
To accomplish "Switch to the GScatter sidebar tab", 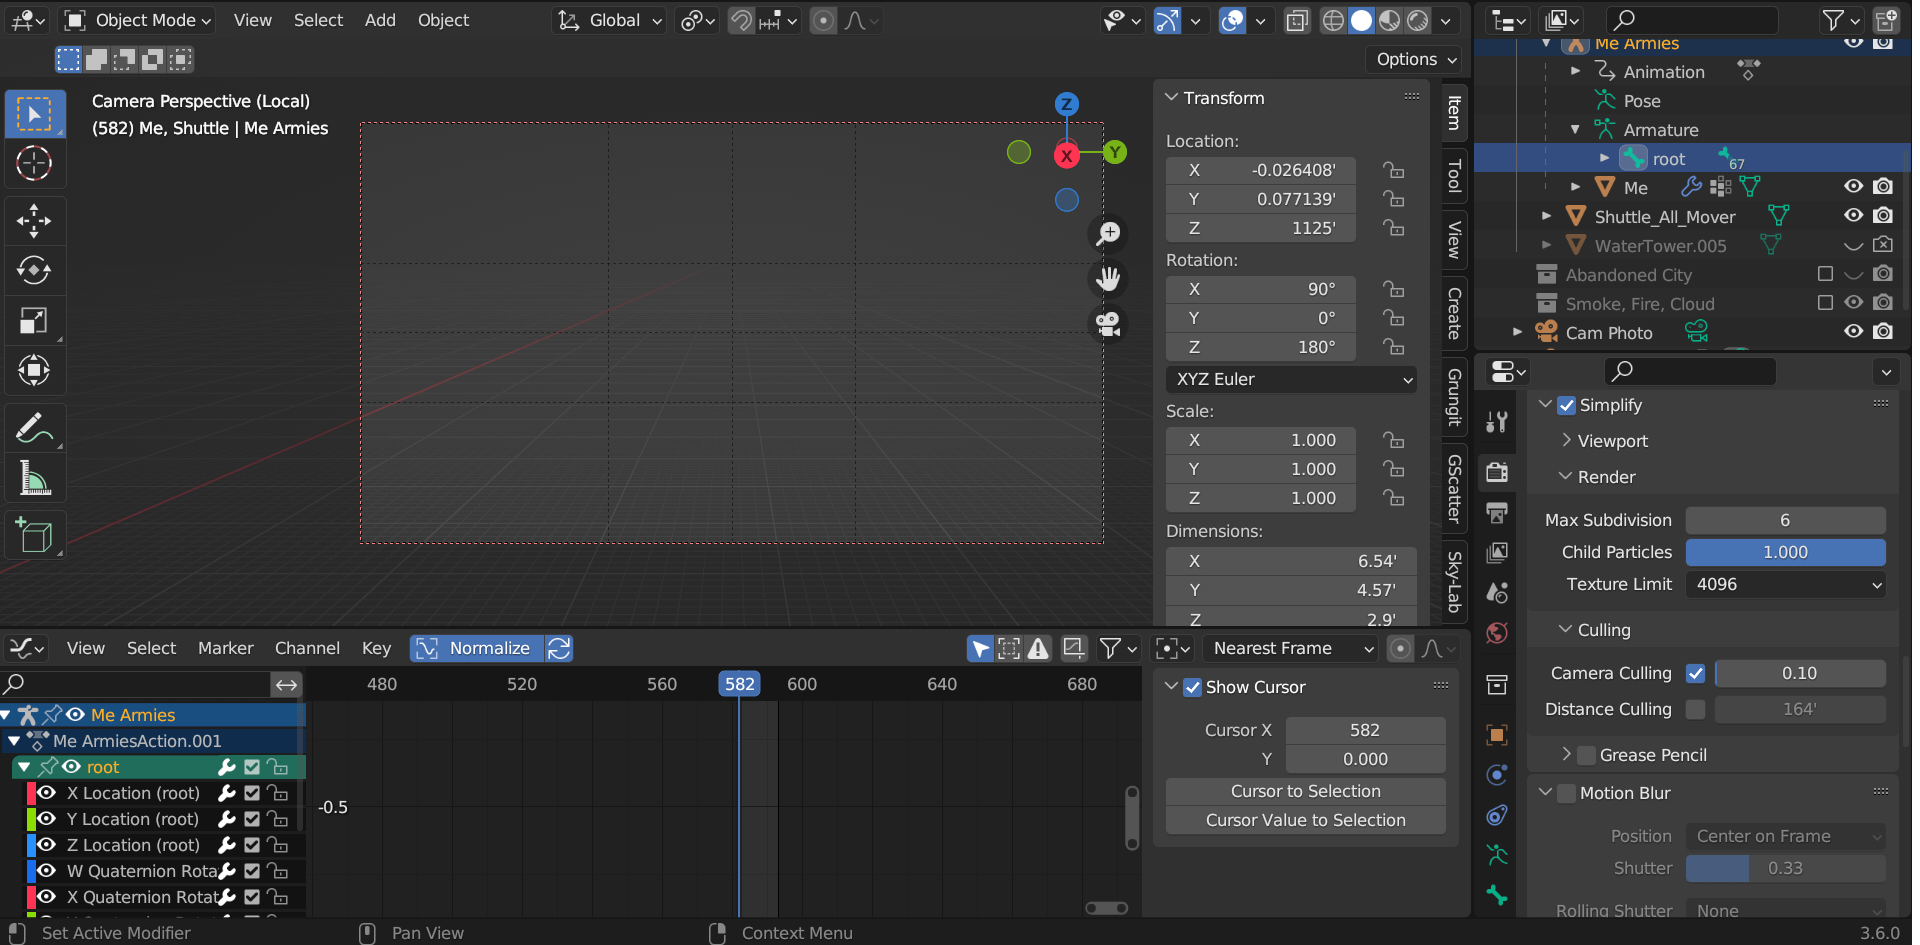I will tap(1454, 488).
